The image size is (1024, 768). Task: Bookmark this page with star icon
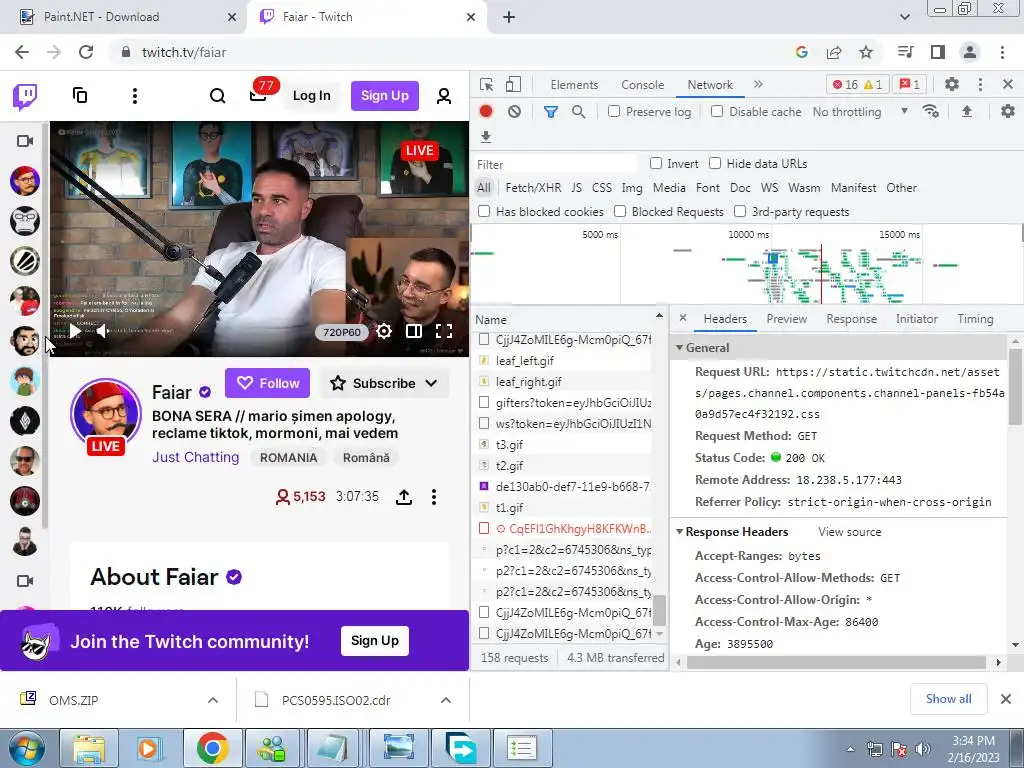click(x=866, y=52)
